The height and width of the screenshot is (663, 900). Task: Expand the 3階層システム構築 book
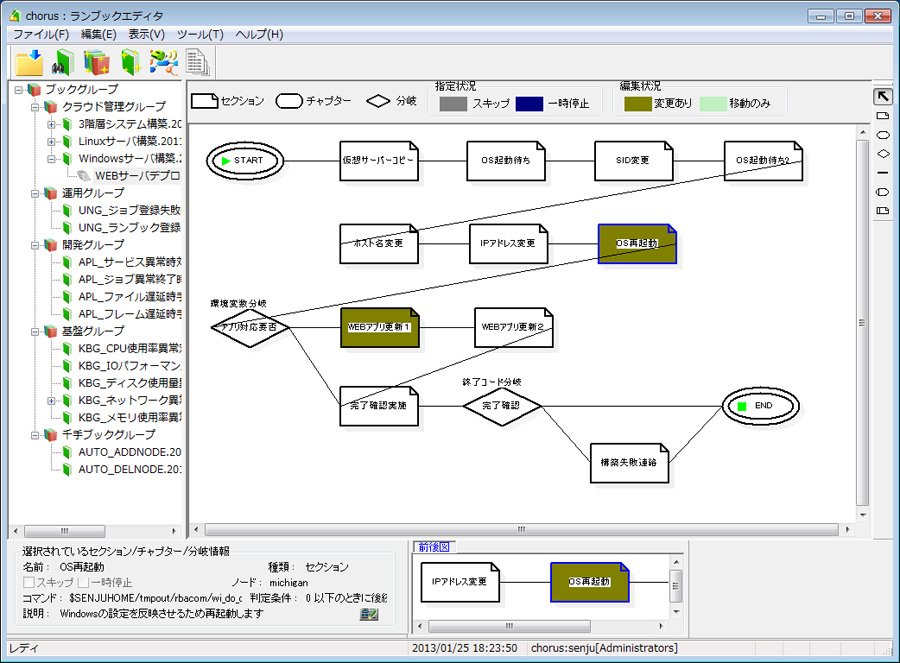click(x=51, y=124)
